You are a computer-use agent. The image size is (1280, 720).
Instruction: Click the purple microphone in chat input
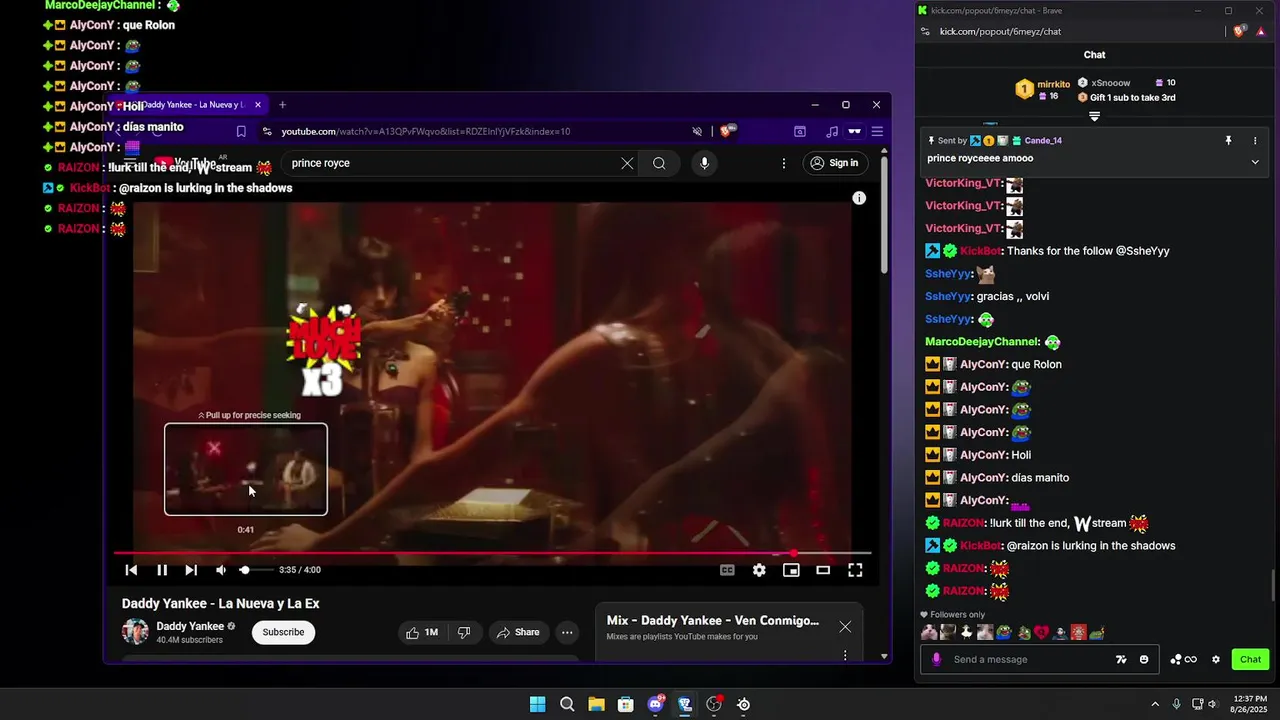[x=937, y=659]
